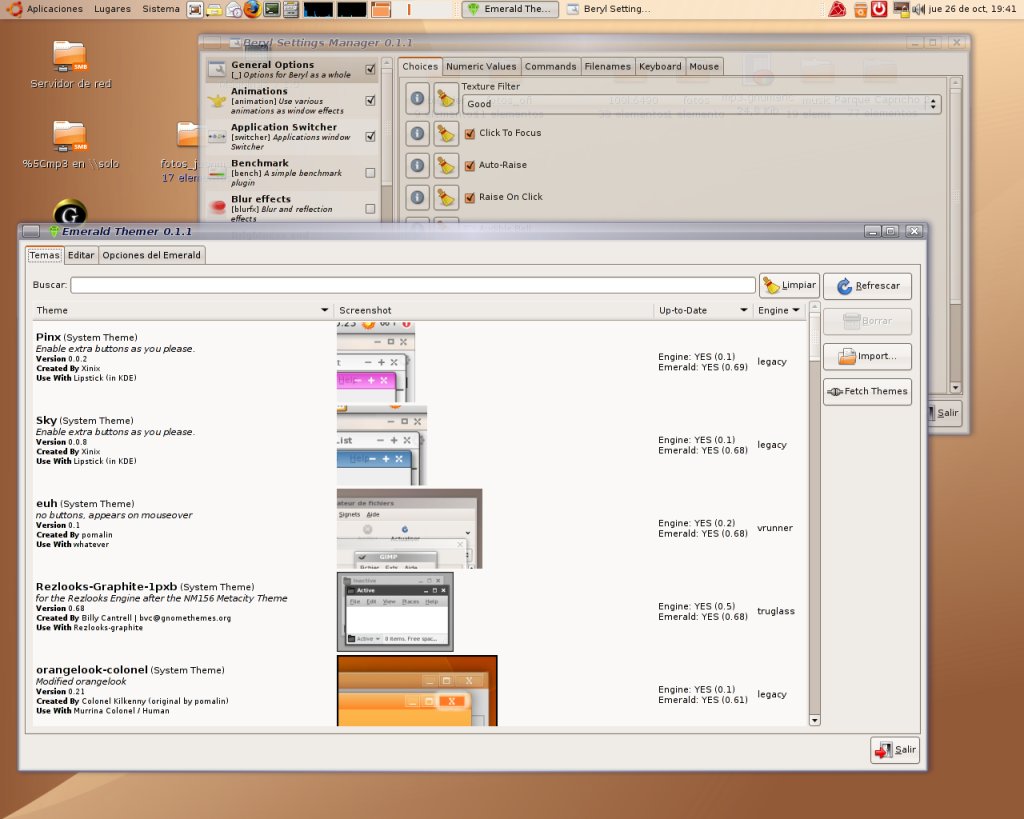Click the lock screen icon in the panel

point(901,9)
